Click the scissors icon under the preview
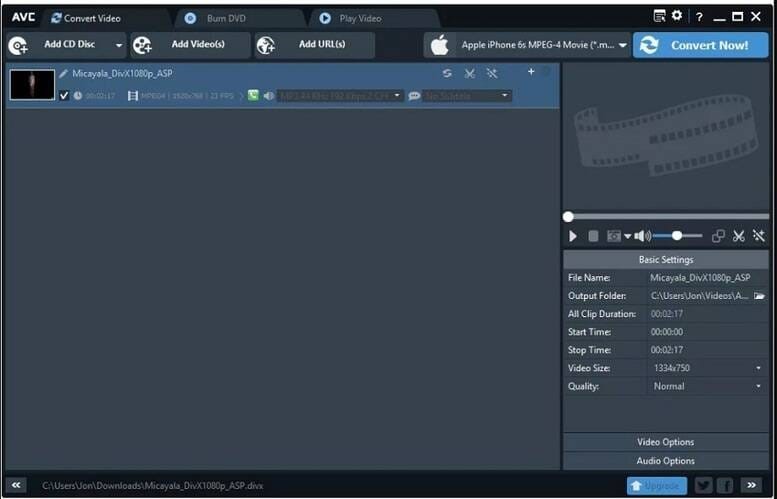Screen dimensions: 777x499 pos(739,236)
